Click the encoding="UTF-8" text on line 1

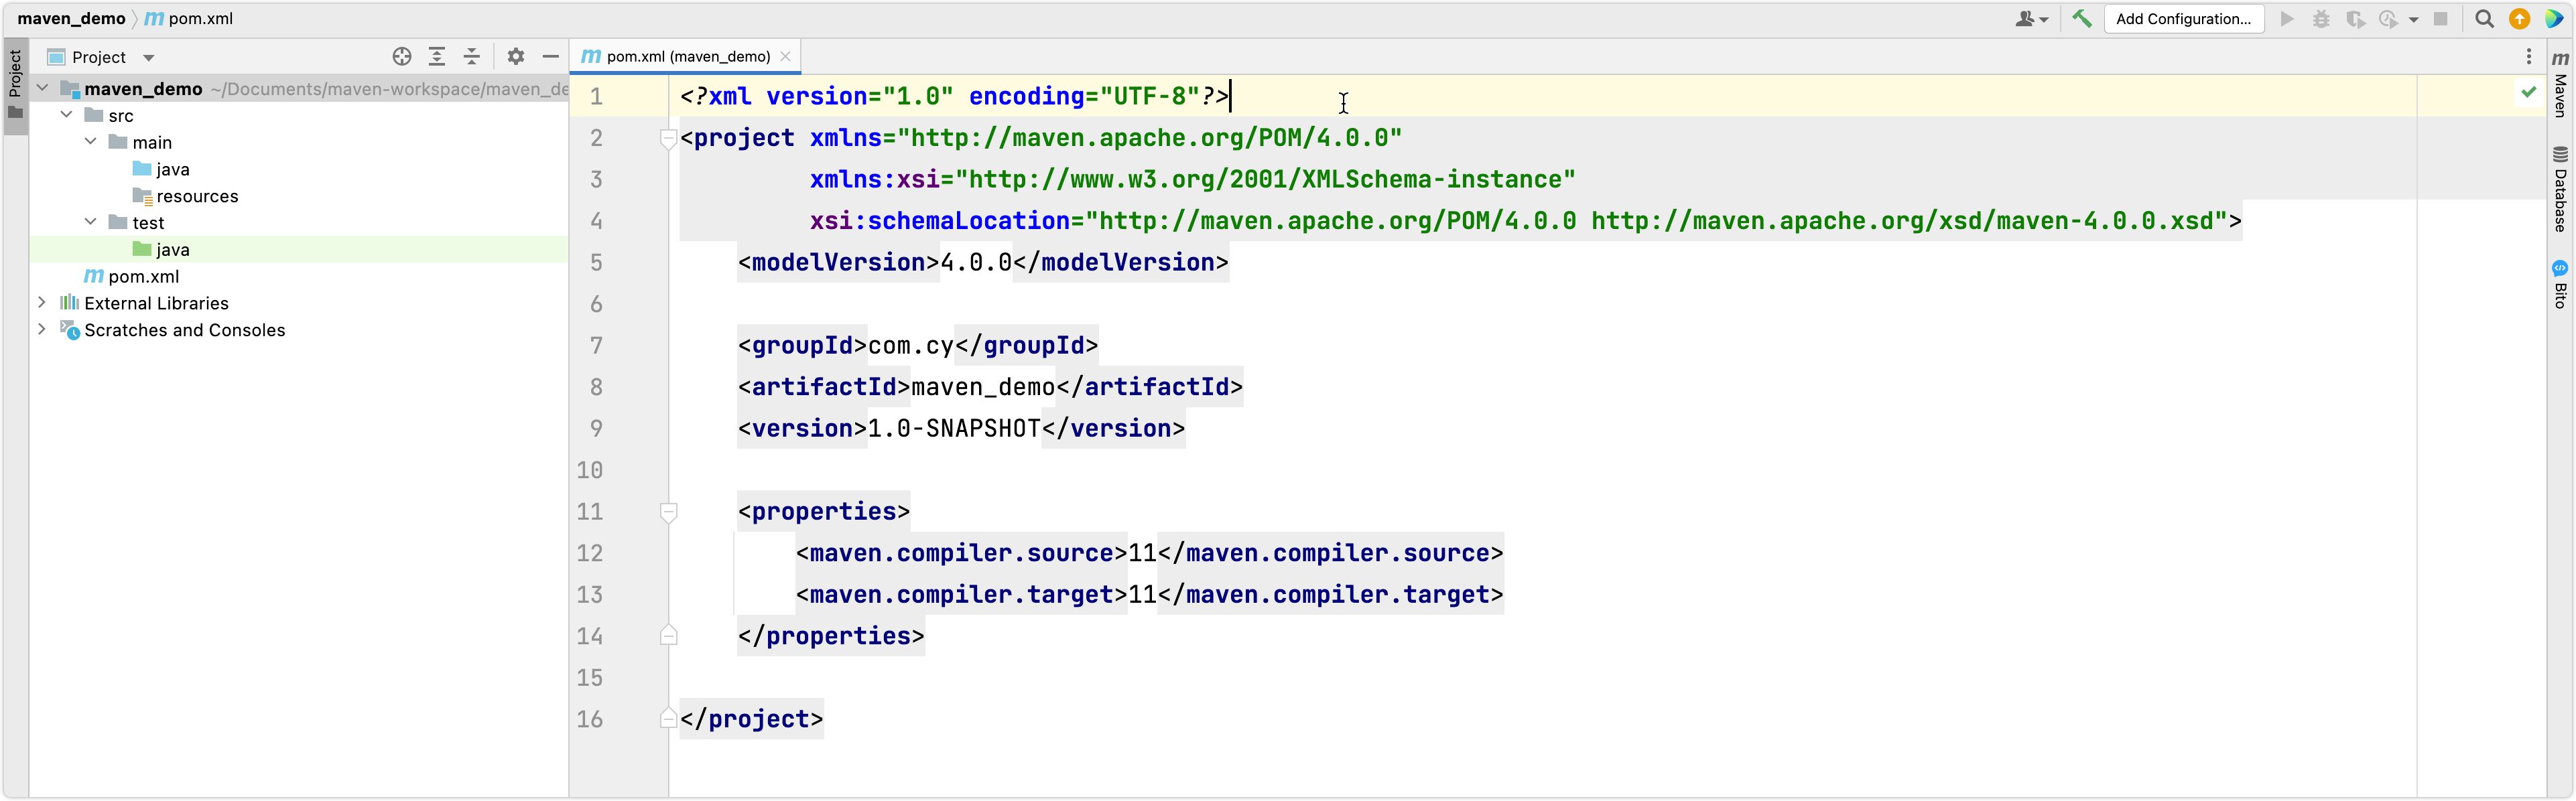tap(1084, 97)
